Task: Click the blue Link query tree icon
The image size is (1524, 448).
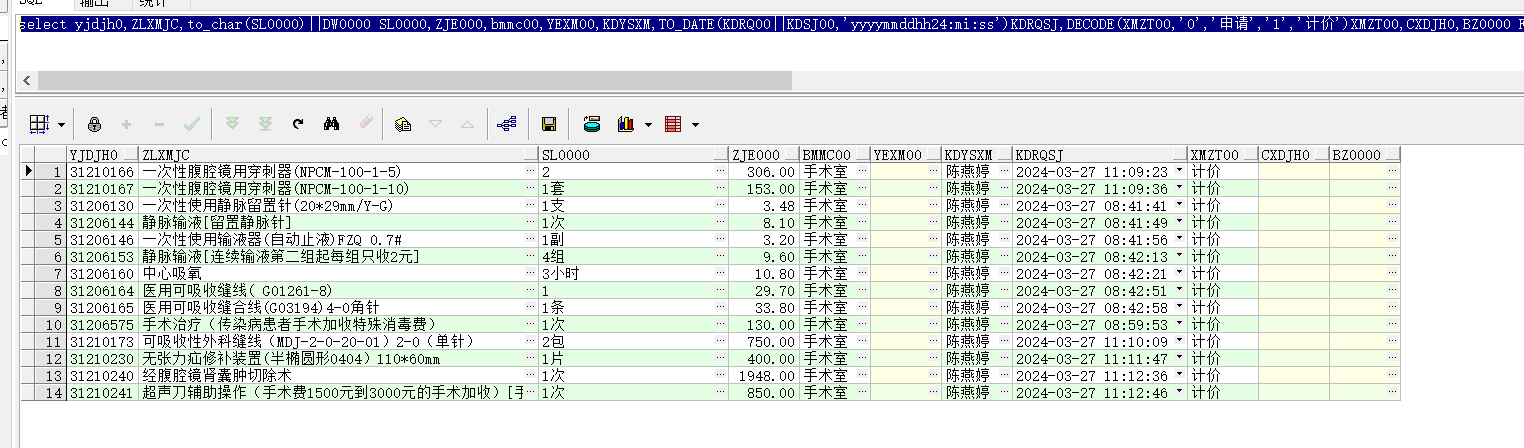Action: pyautogui.click(x=507, y=125)
